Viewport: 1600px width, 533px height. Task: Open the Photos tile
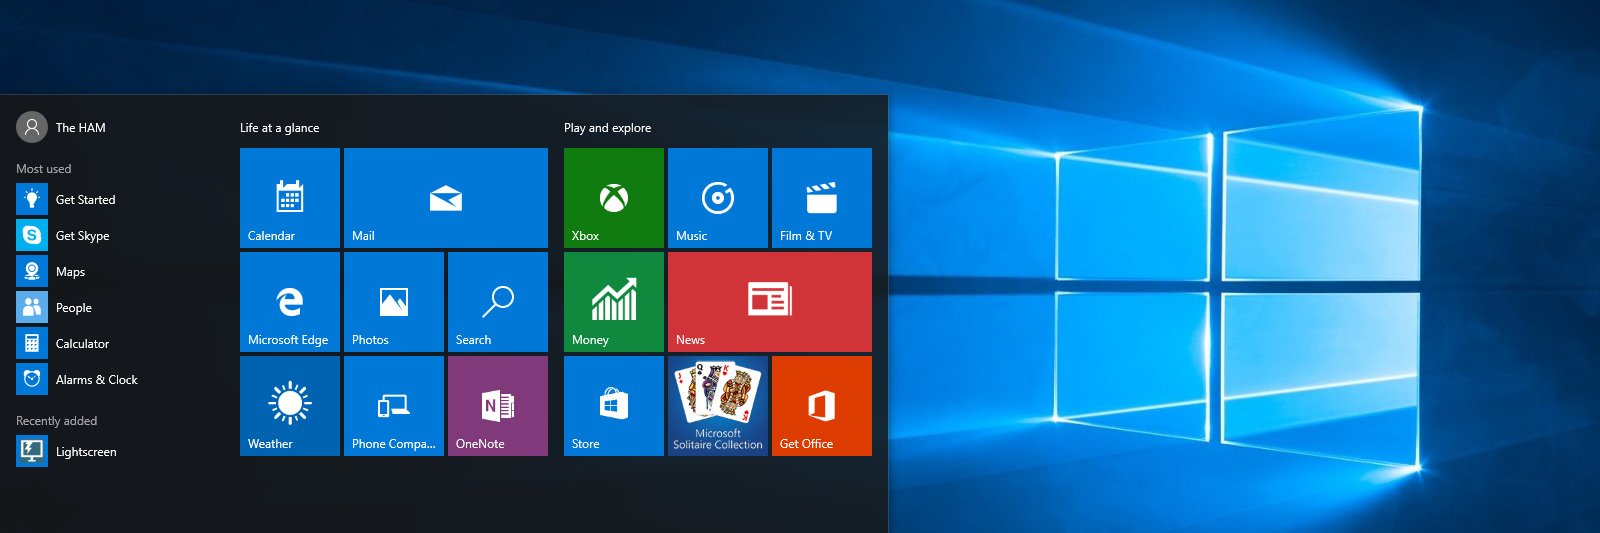(x=394, y=302)
